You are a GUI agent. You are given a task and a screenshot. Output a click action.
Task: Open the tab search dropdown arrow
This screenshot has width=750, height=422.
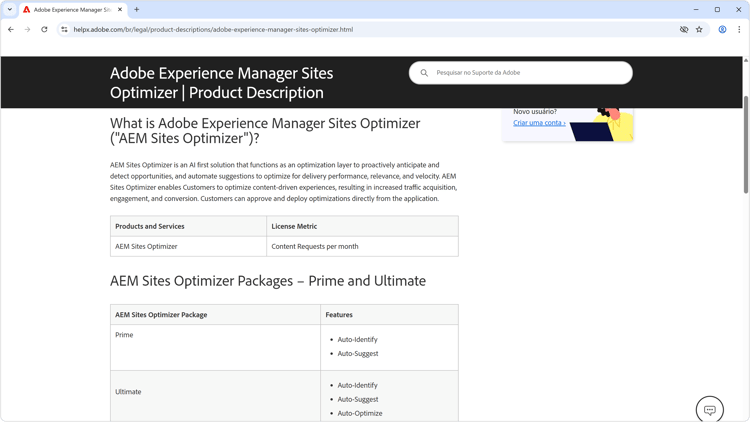click(10, 9)
